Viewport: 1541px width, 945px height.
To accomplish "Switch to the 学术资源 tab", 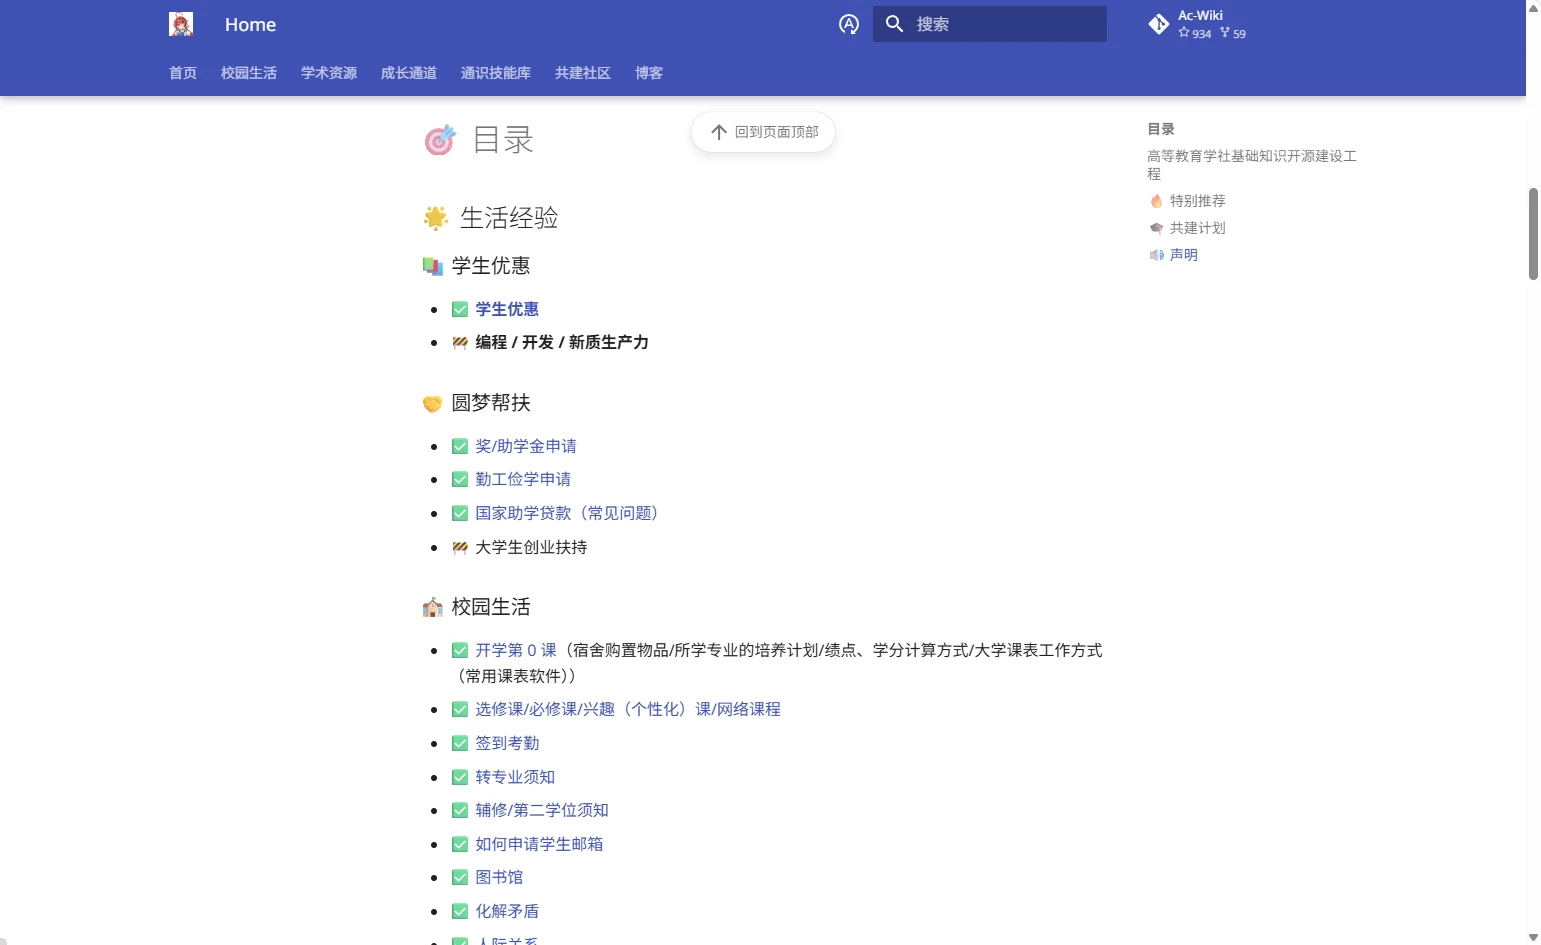I will pos(329,73).
